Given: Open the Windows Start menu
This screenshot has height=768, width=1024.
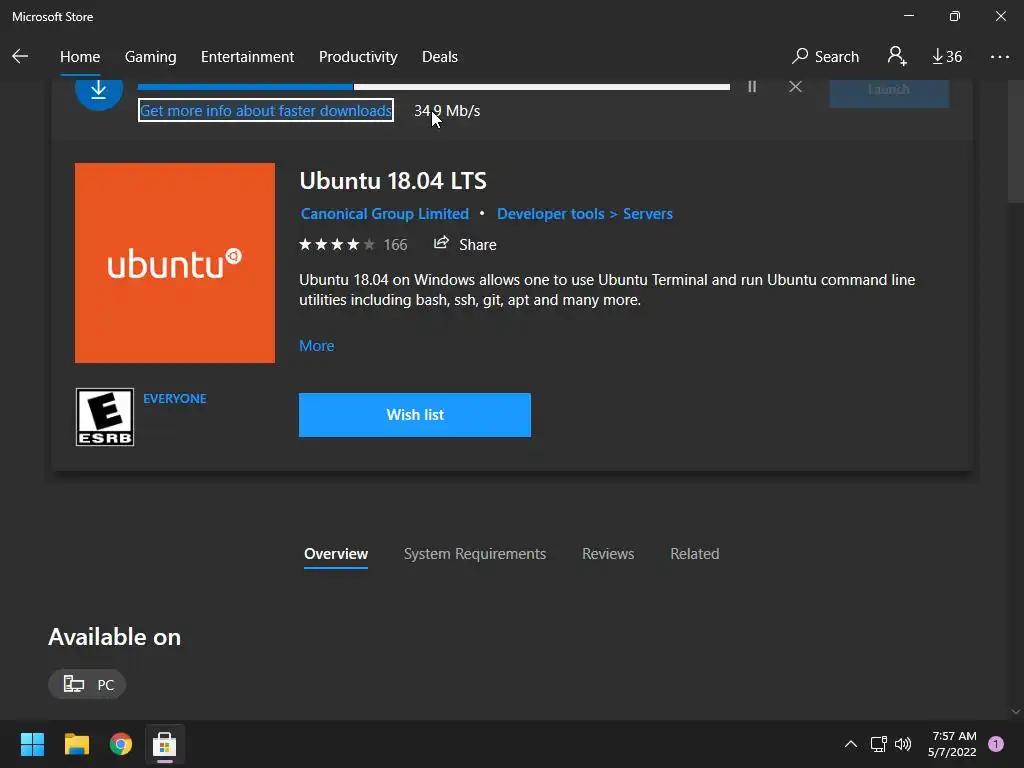Looking at the screenshot, I should coord(32,744).
